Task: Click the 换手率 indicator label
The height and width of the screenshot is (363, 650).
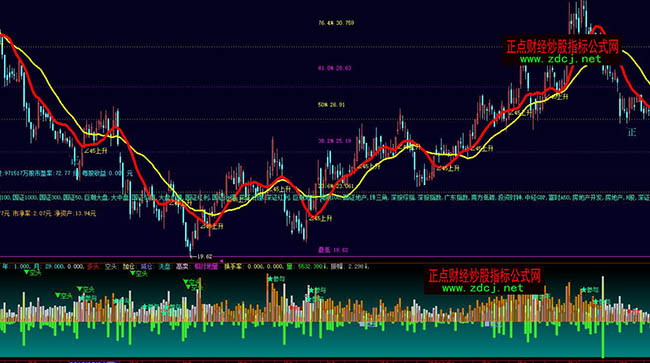Action: coord(233,266)
